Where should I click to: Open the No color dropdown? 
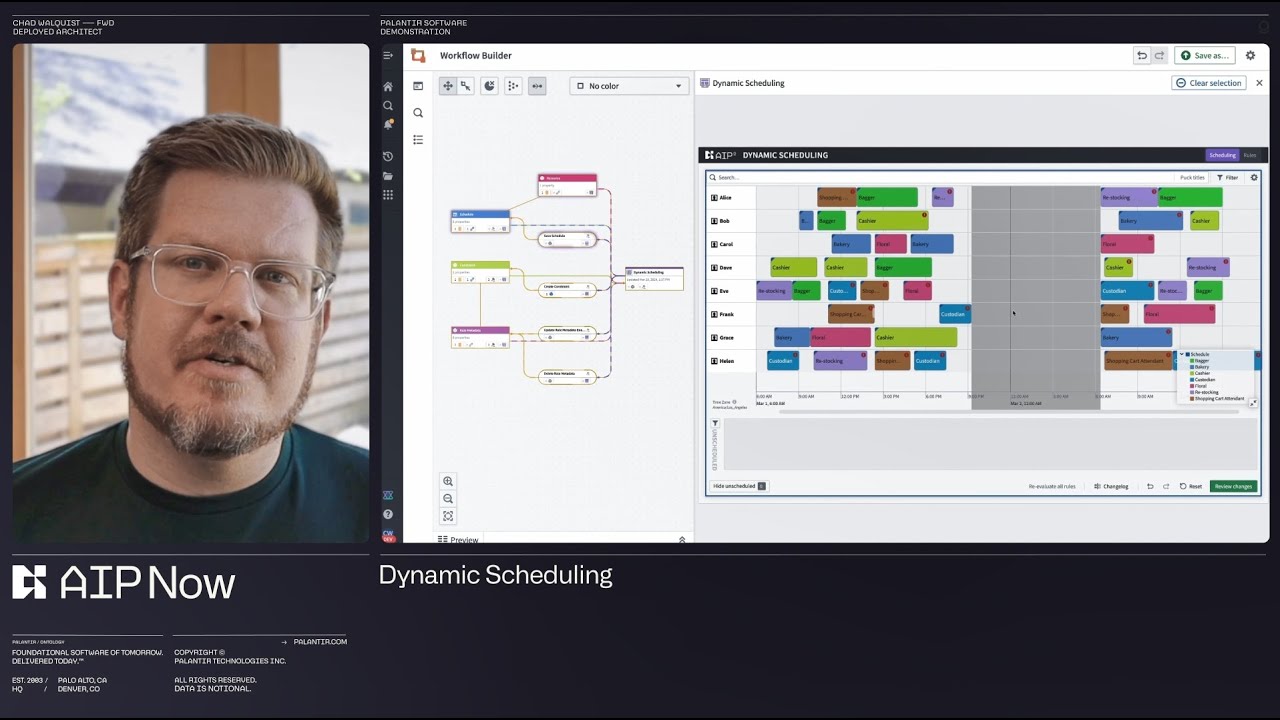[630, 86]
